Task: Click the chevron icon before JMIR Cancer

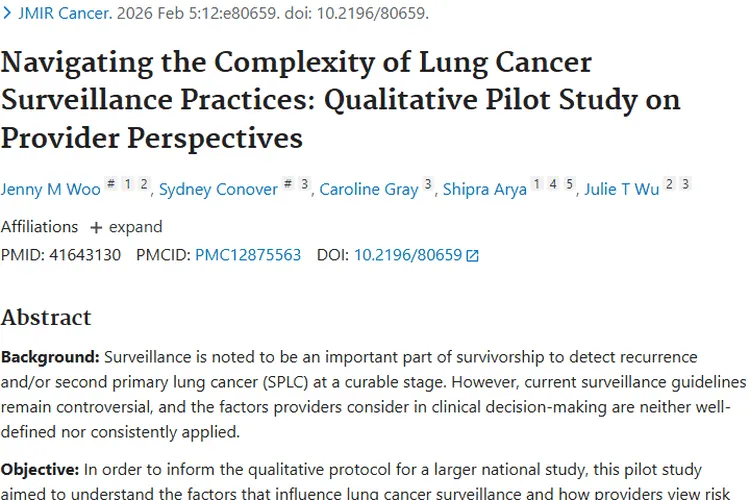Action: click(x=7, y=14)
